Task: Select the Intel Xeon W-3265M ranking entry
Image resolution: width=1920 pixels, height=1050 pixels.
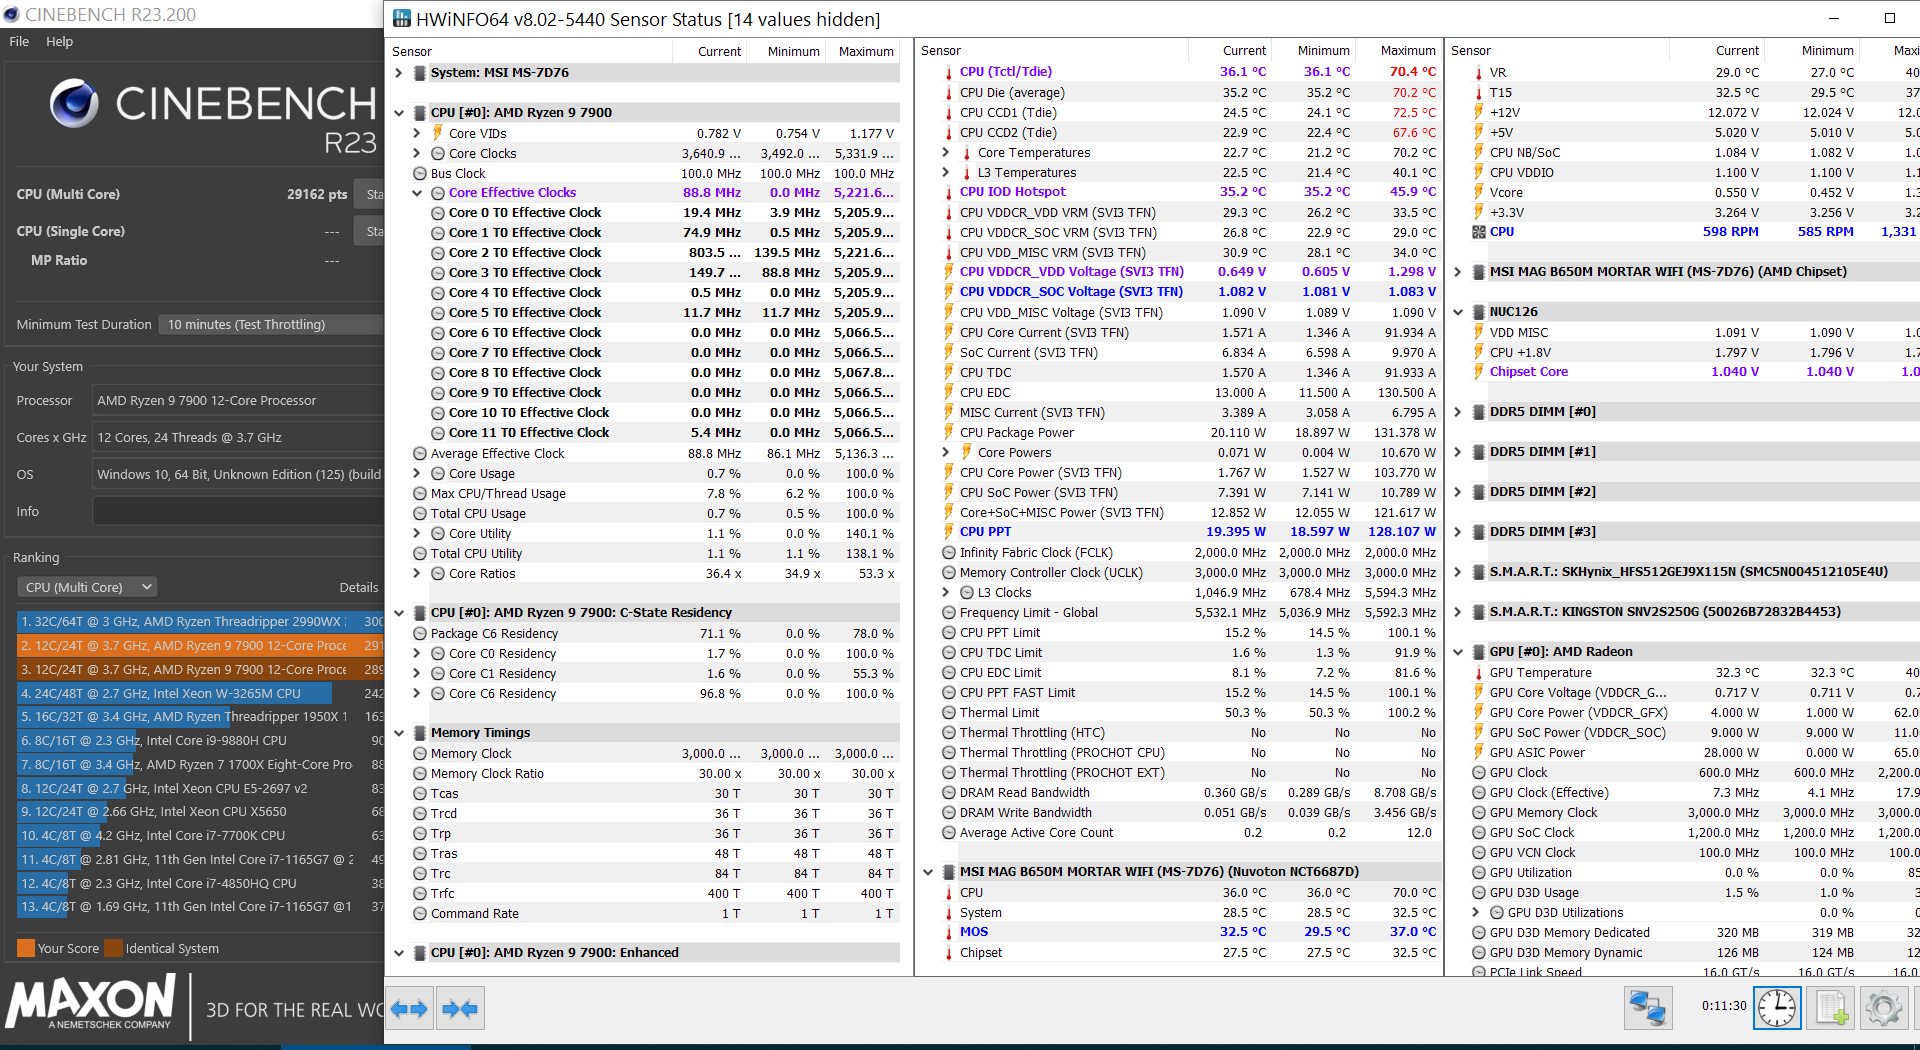Action: [x=200, y=693]
